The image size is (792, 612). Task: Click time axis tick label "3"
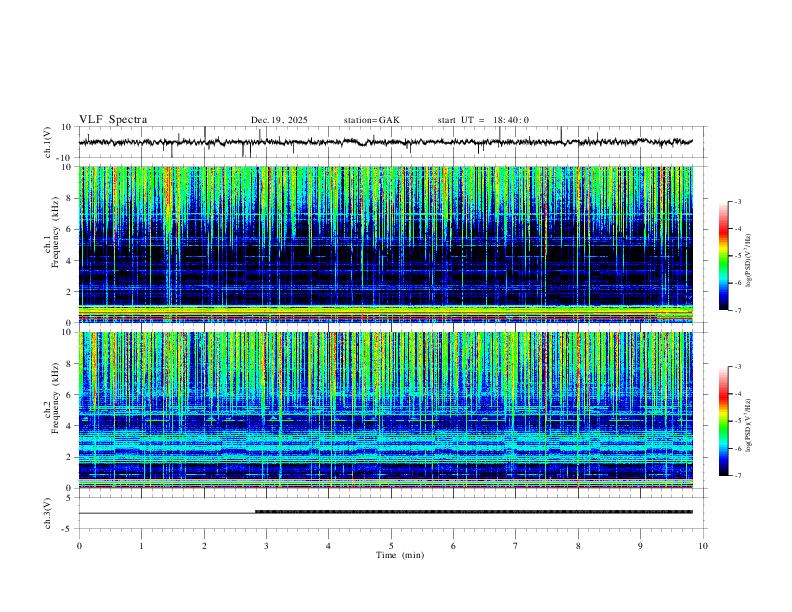[x=266, y=546]
